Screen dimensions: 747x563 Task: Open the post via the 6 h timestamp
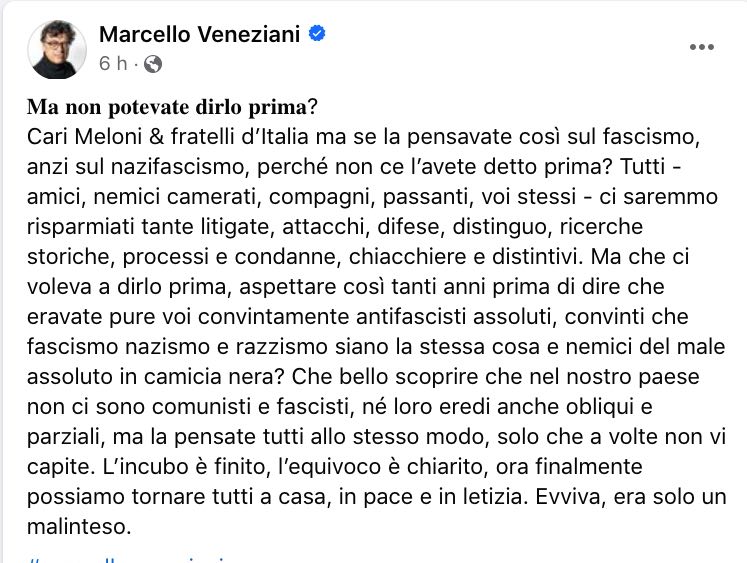point(113,63)
